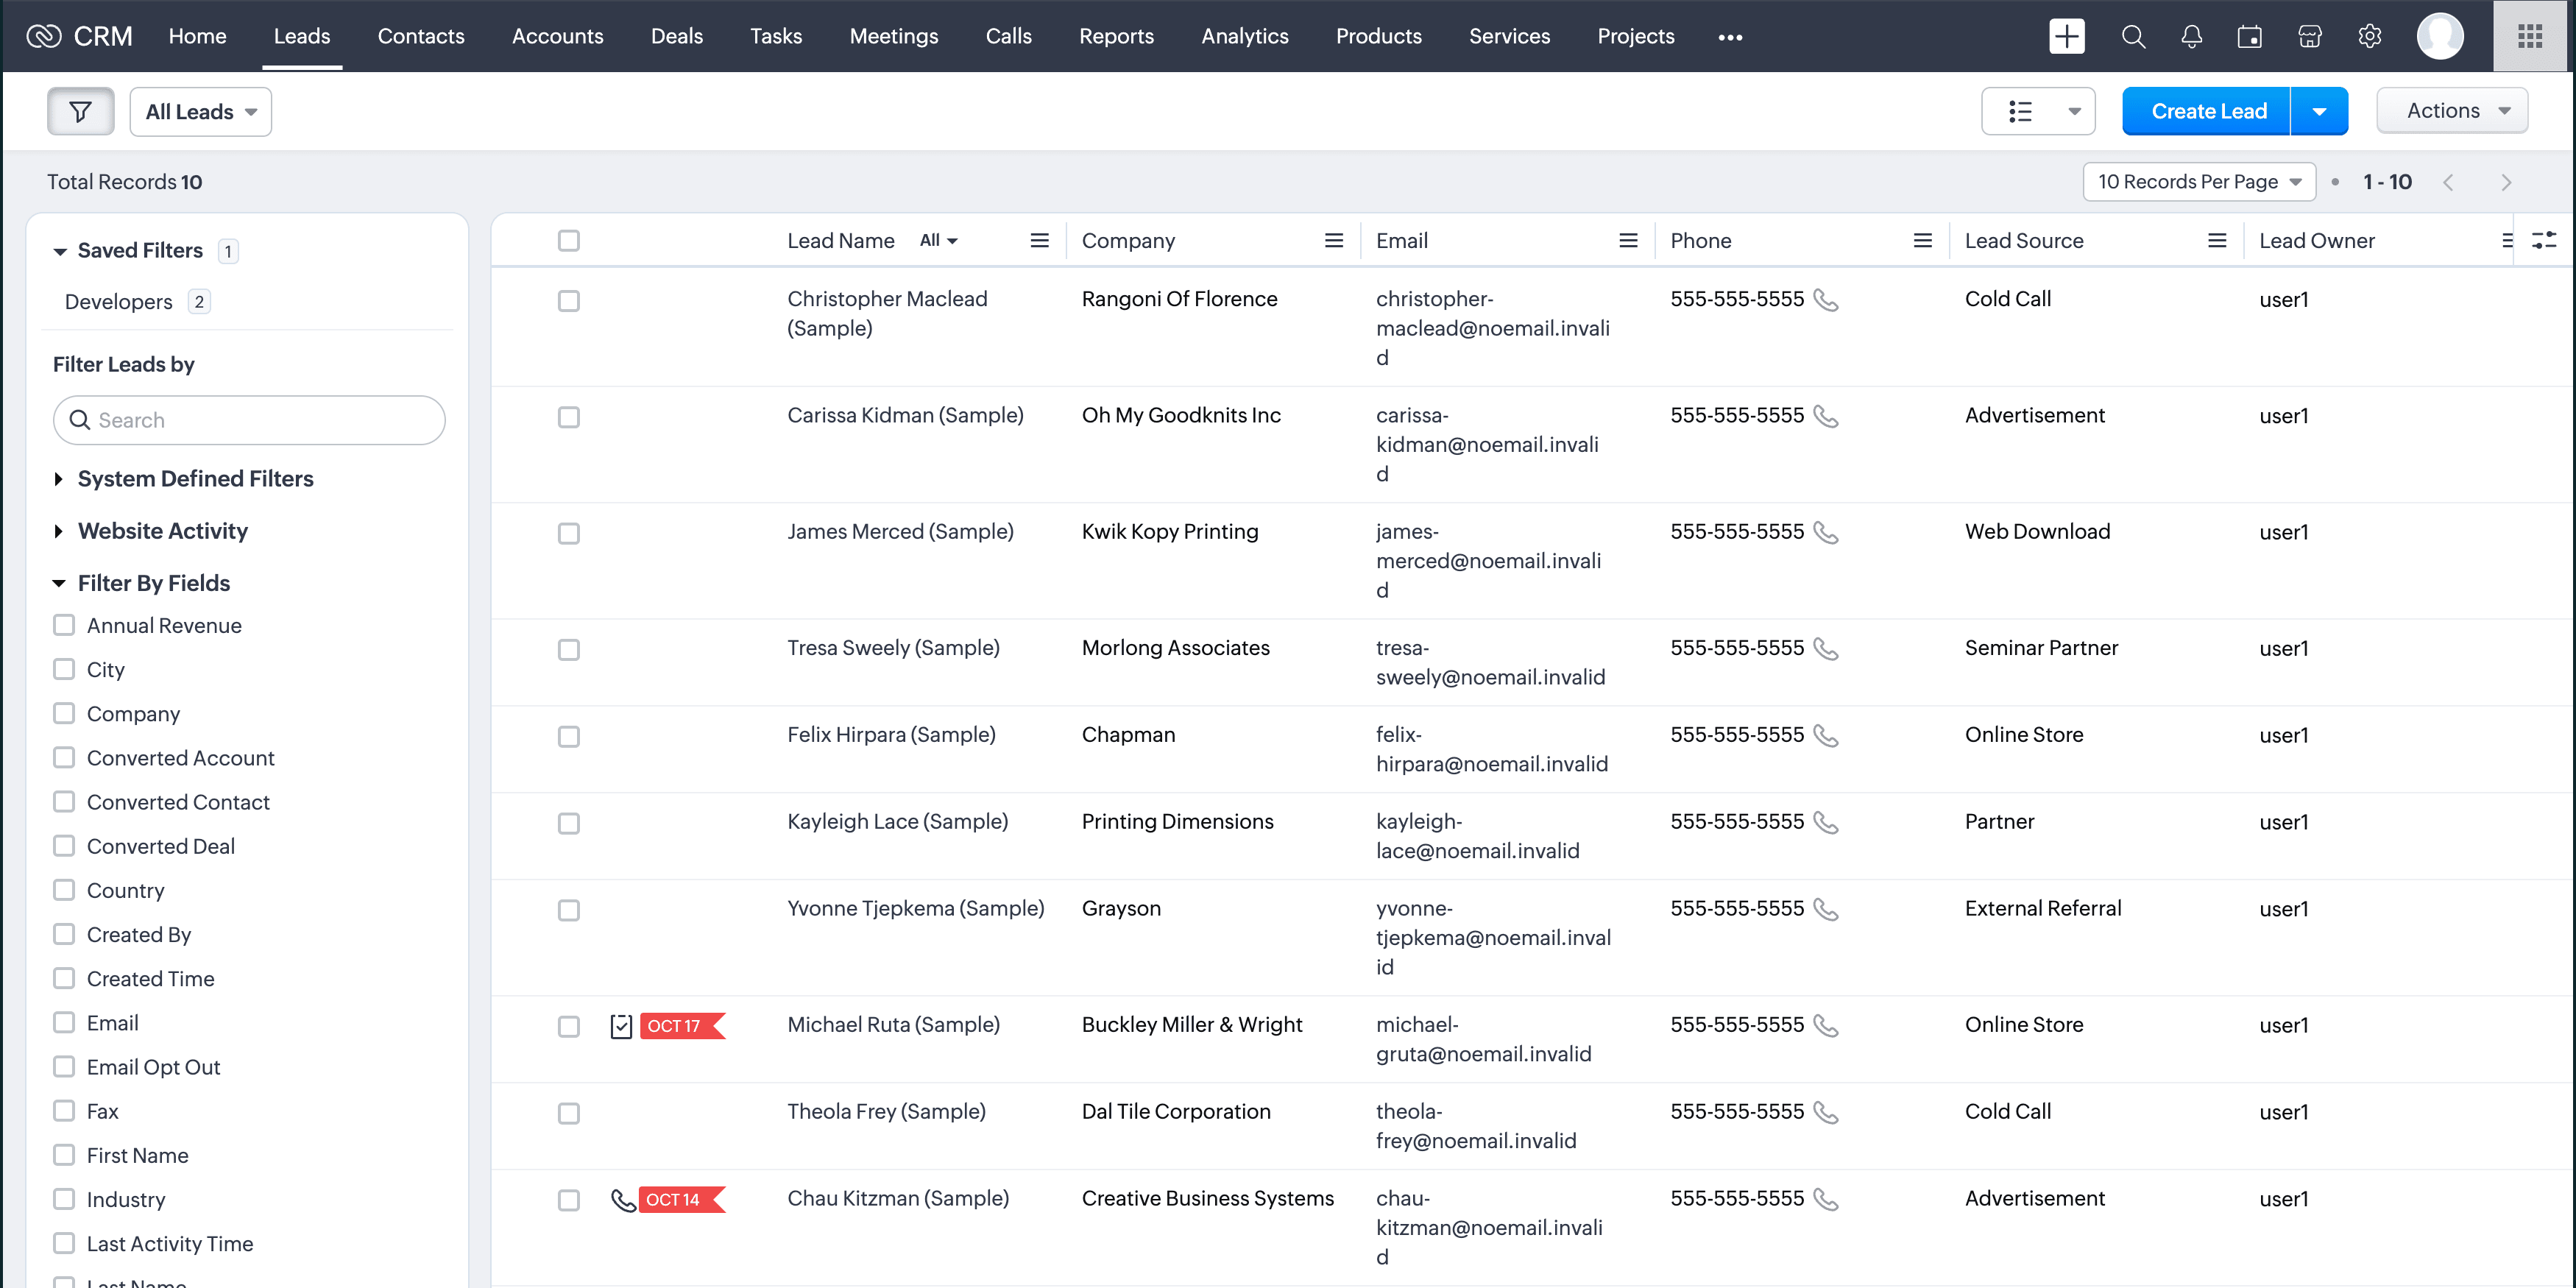Screen dimensions: 2576x1288
Task: Click the quick create plus icon
Action: point(2066,37)
